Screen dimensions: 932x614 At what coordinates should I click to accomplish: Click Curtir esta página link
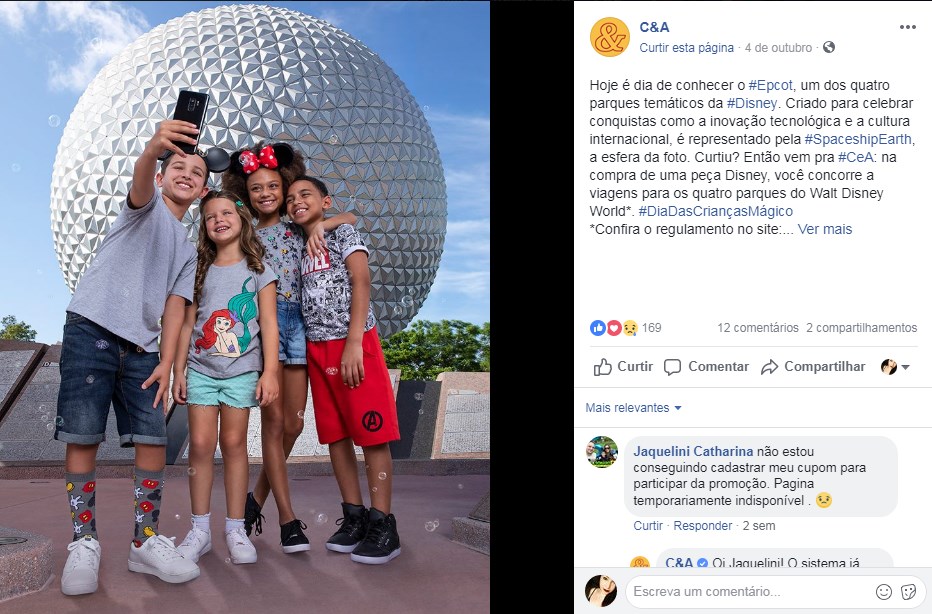pyautogui.click(x=687, y=48)
